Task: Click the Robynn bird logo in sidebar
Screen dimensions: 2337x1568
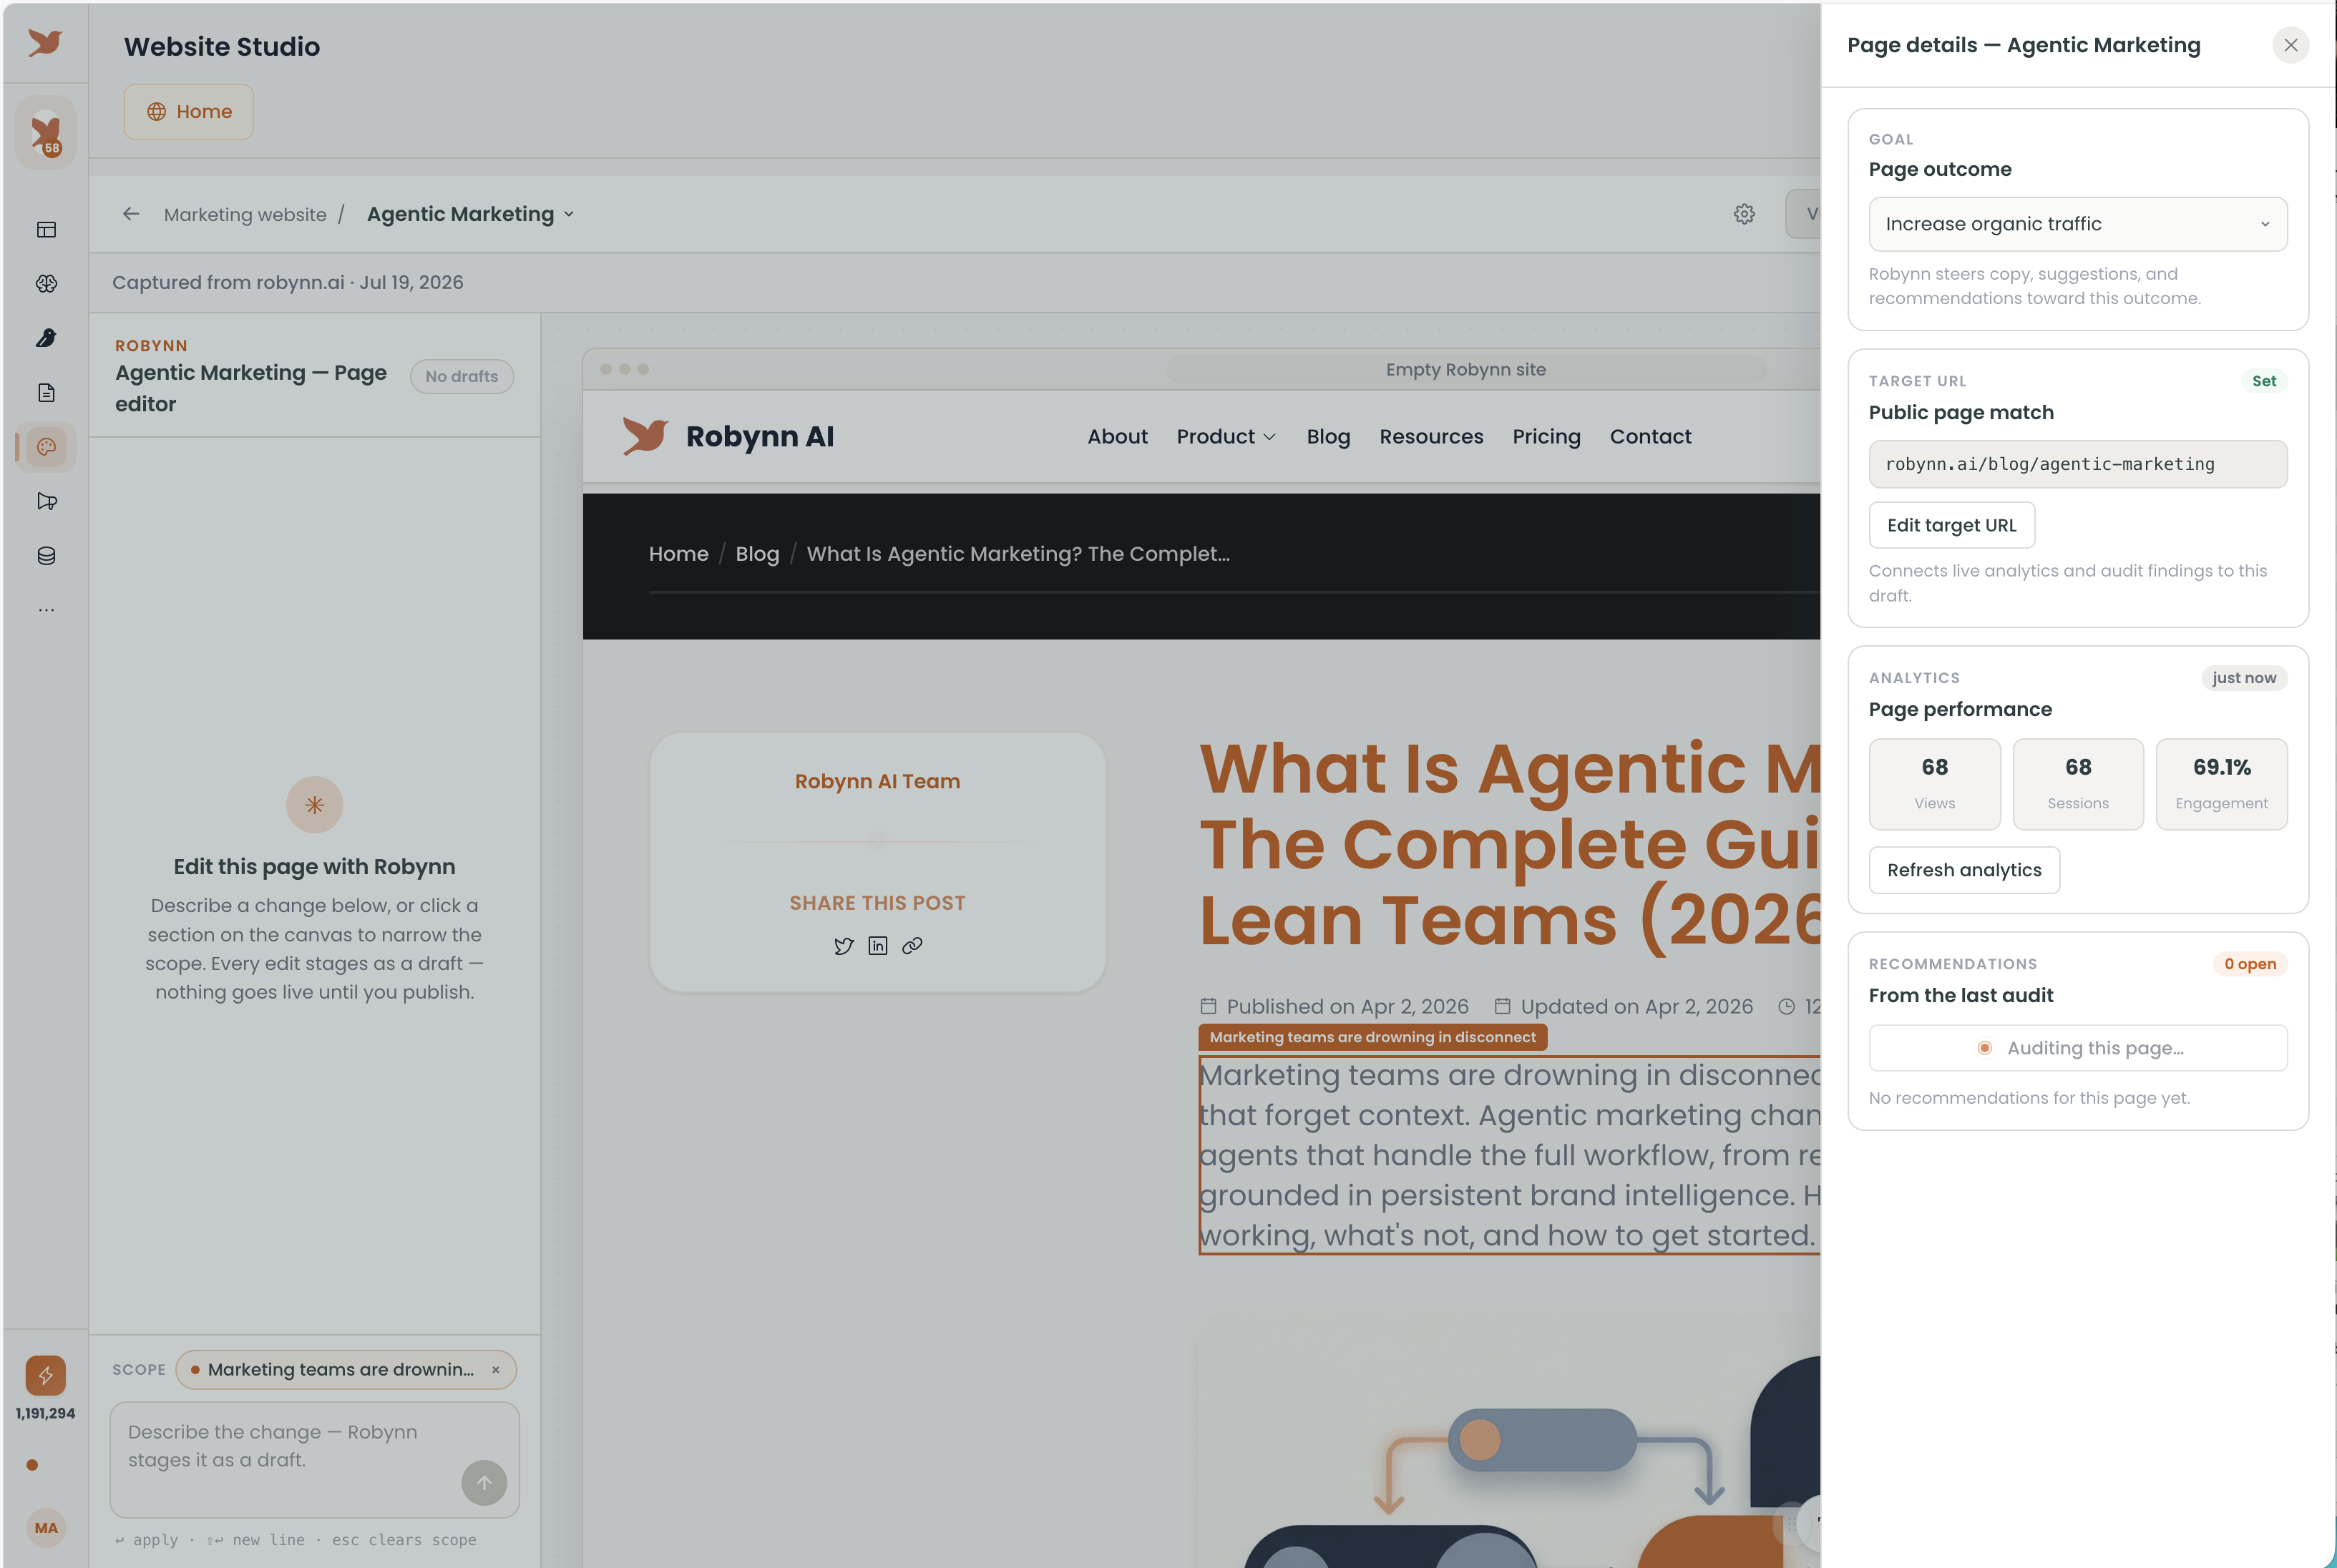Action: pyautogui.click(x=45, y=43)
